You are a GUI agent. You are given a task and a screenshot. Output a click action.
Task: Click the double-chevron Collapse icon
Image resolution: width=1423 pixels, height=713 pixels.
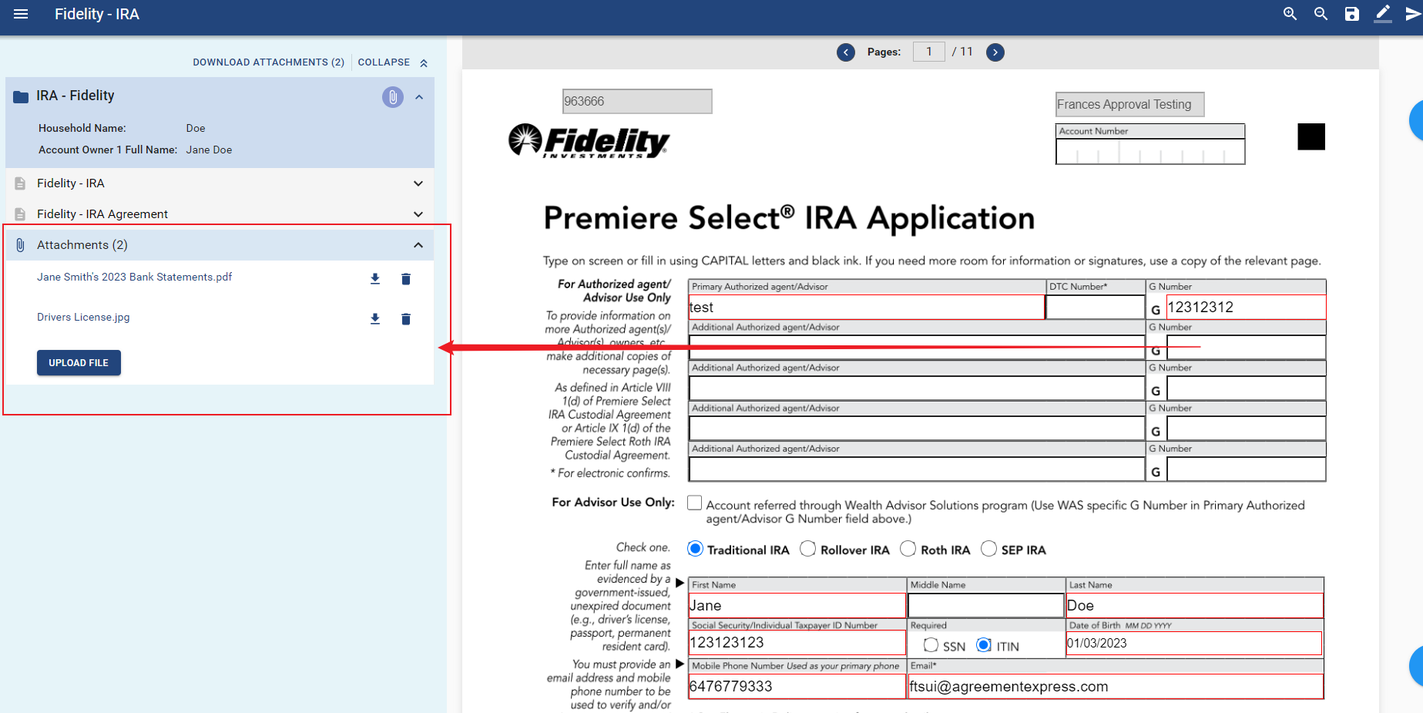[424, 63]
